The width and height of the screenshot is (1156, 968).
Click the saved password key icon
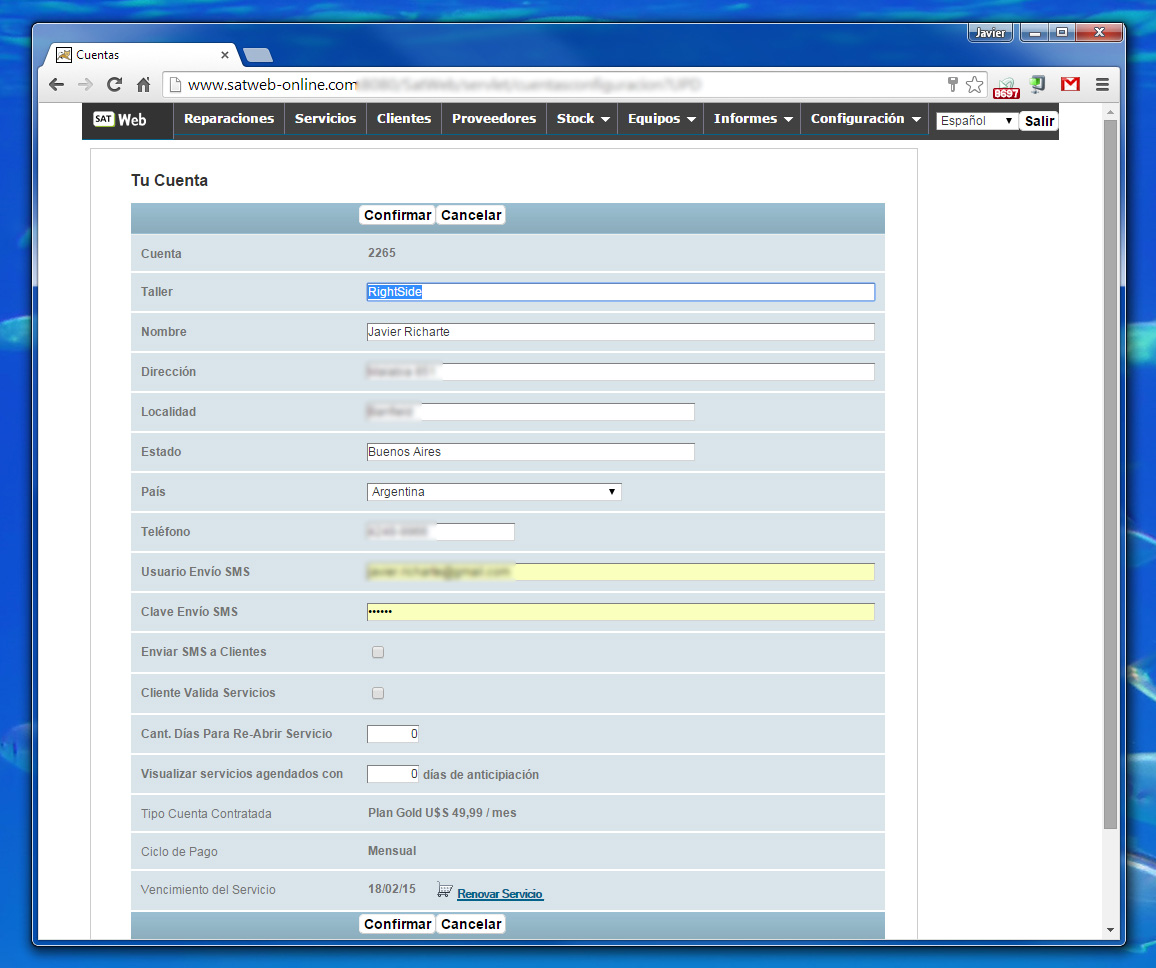pos(953,84)
